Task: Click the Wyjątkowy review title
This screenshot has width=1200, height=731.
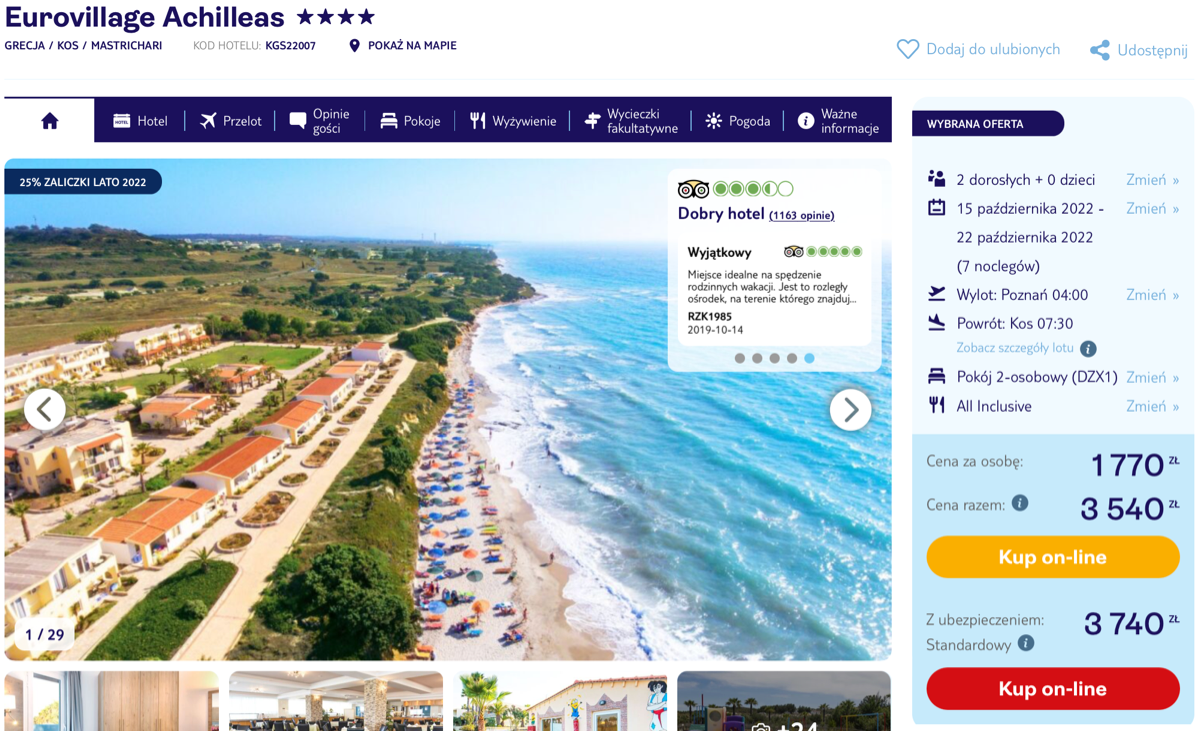Action: point(720,252)
